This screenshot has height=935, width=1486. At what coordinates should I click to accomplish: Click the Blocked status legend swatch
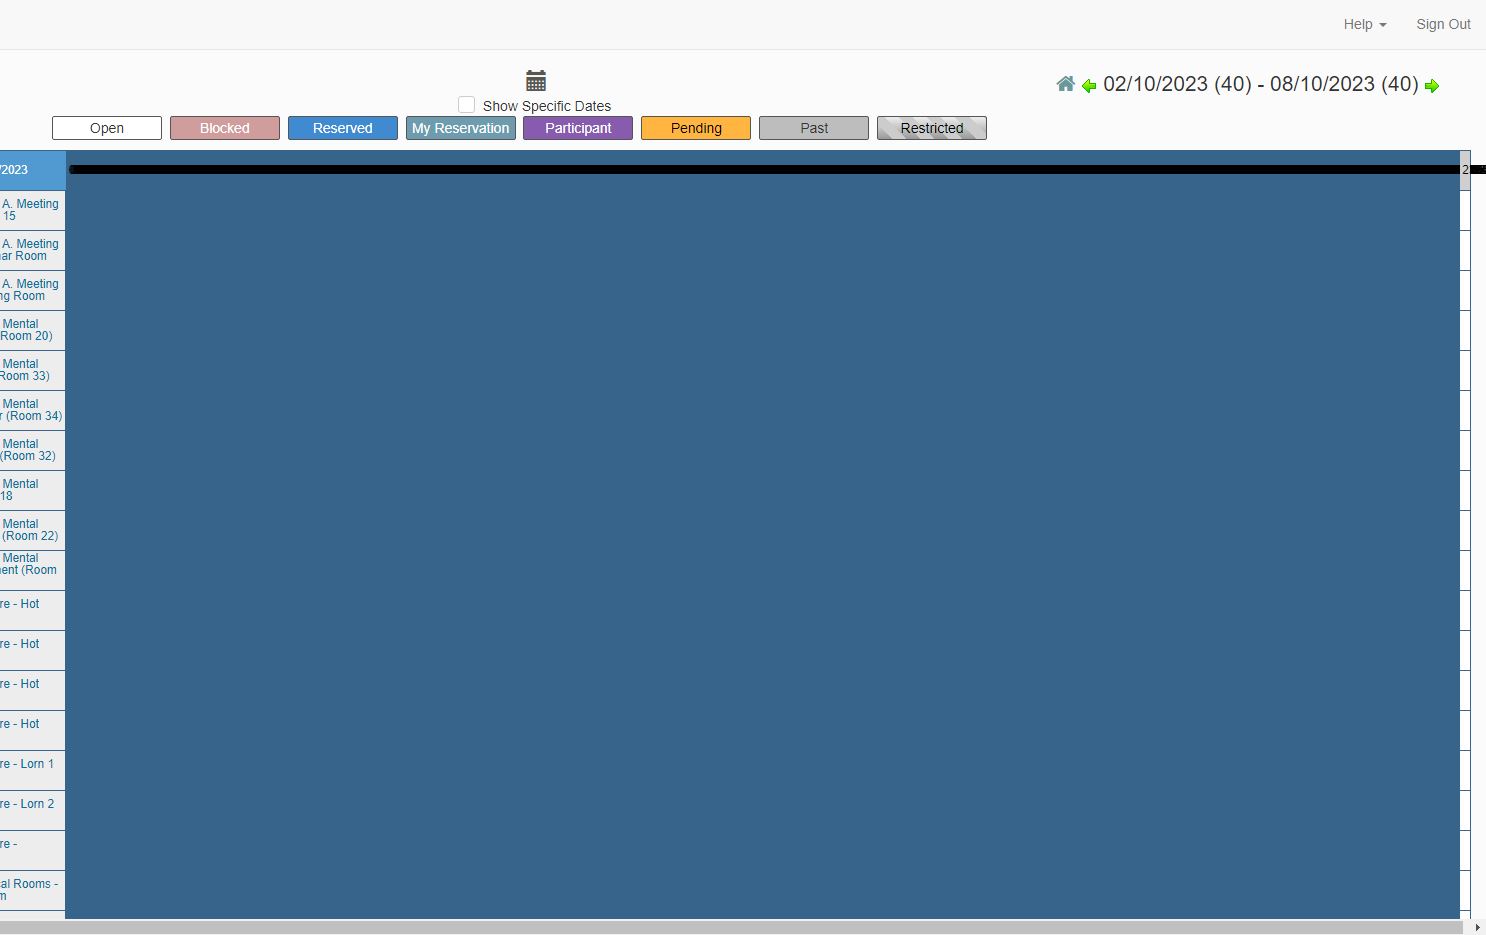(x=224, y=128)
